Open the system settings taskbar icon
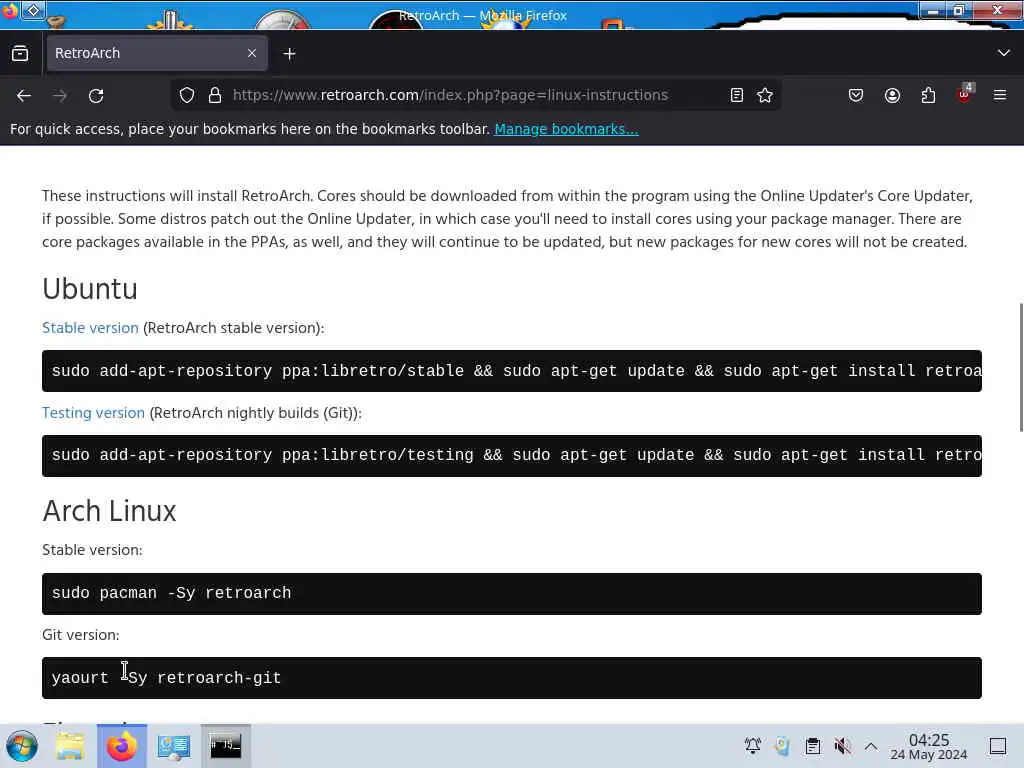This screenshot has height=768, width=1024. 174,746
